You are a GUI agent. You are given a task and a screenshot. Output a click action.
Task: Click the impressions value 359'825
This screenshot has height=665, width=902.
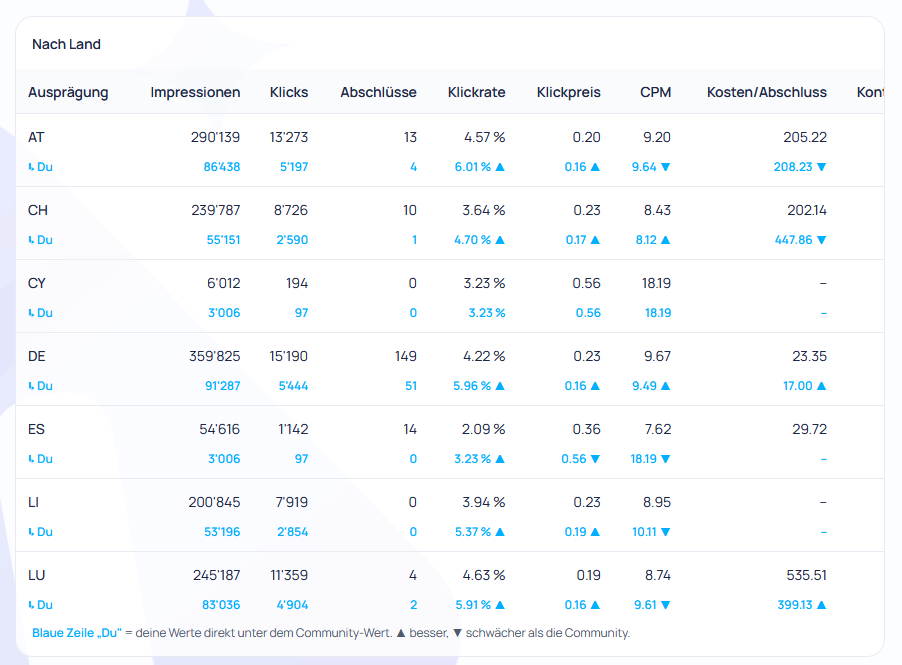click(215, 357)
